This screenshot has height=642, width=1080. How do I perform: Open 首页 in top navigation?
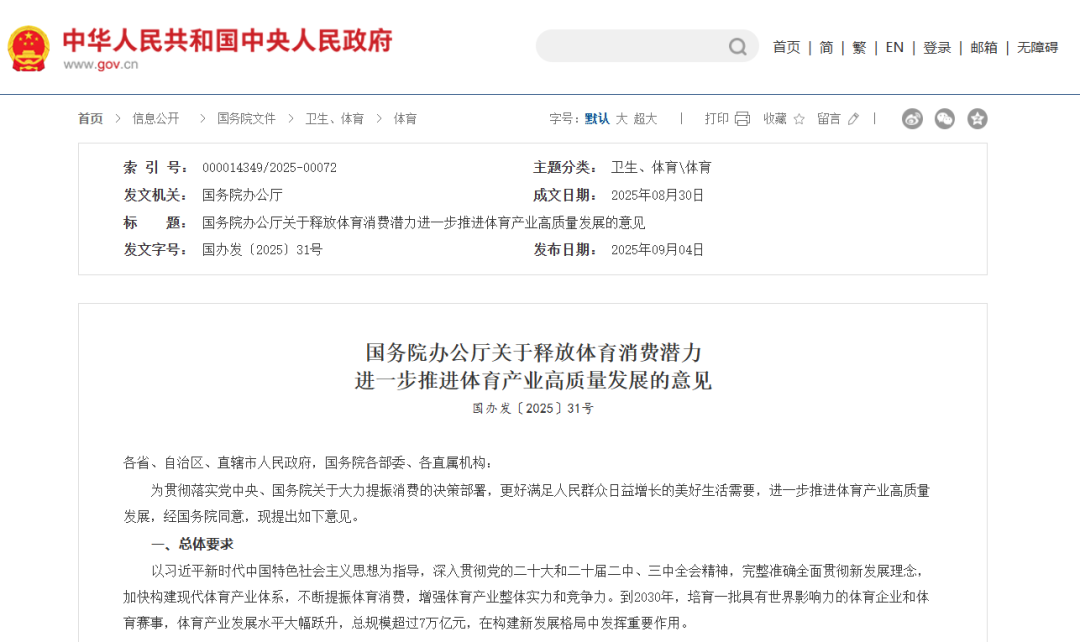(x=786, y=47)
